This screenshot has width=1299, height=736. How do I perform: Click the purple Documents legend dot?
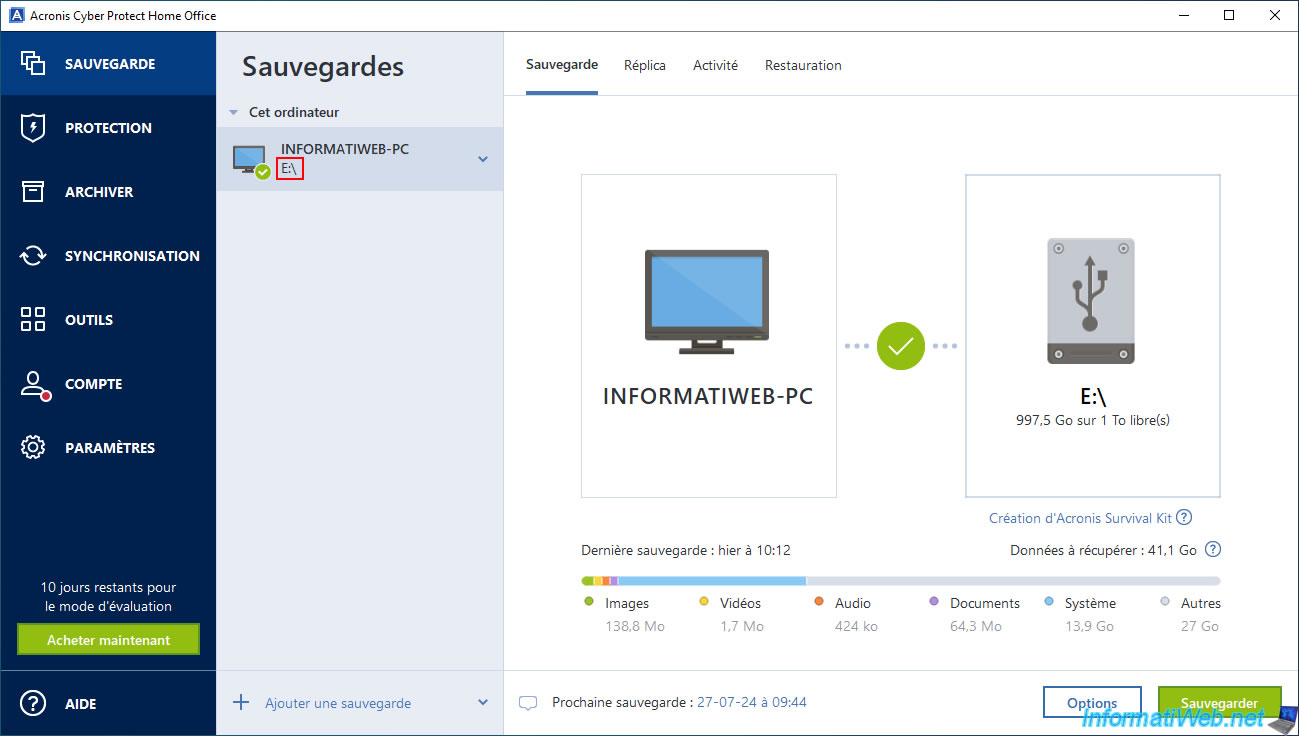(934, 602)
